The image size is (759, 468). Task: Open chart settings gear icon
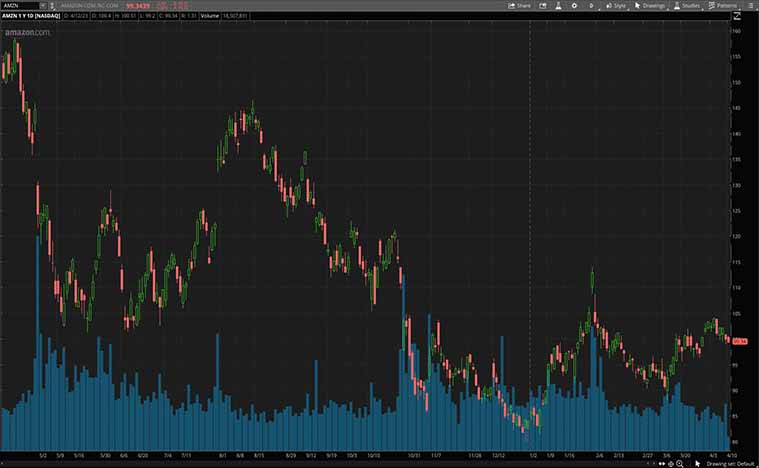click(x=574, y=6)
